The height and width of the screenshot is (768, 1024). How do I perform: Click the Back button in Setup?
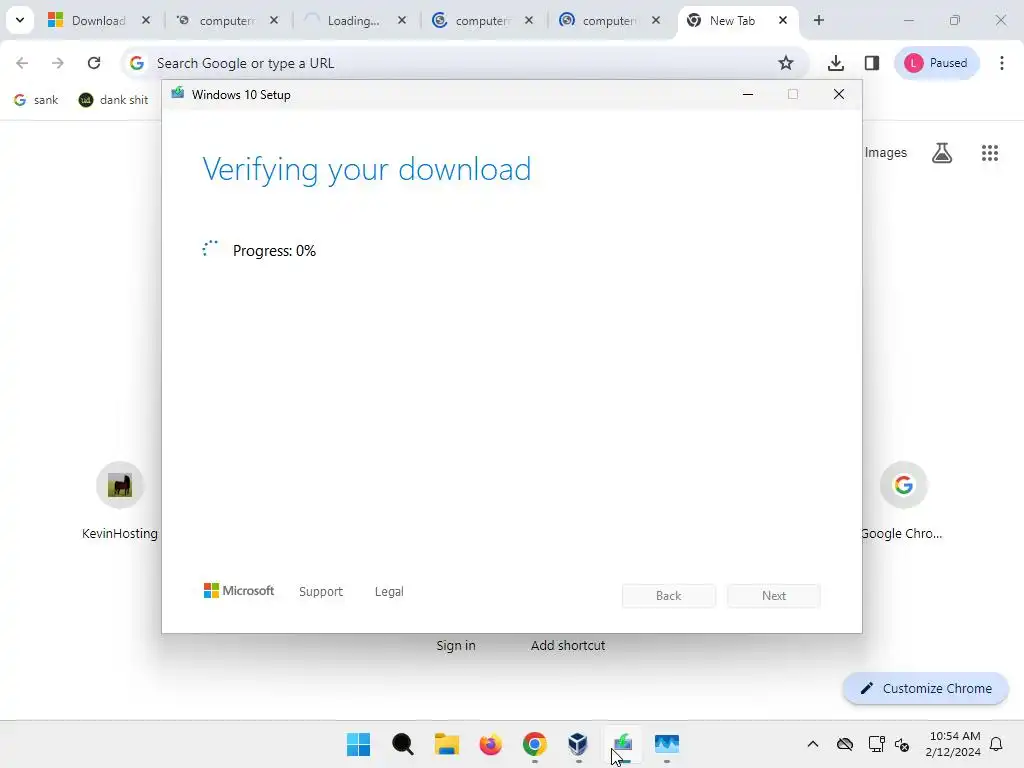(x=669, y=596)
